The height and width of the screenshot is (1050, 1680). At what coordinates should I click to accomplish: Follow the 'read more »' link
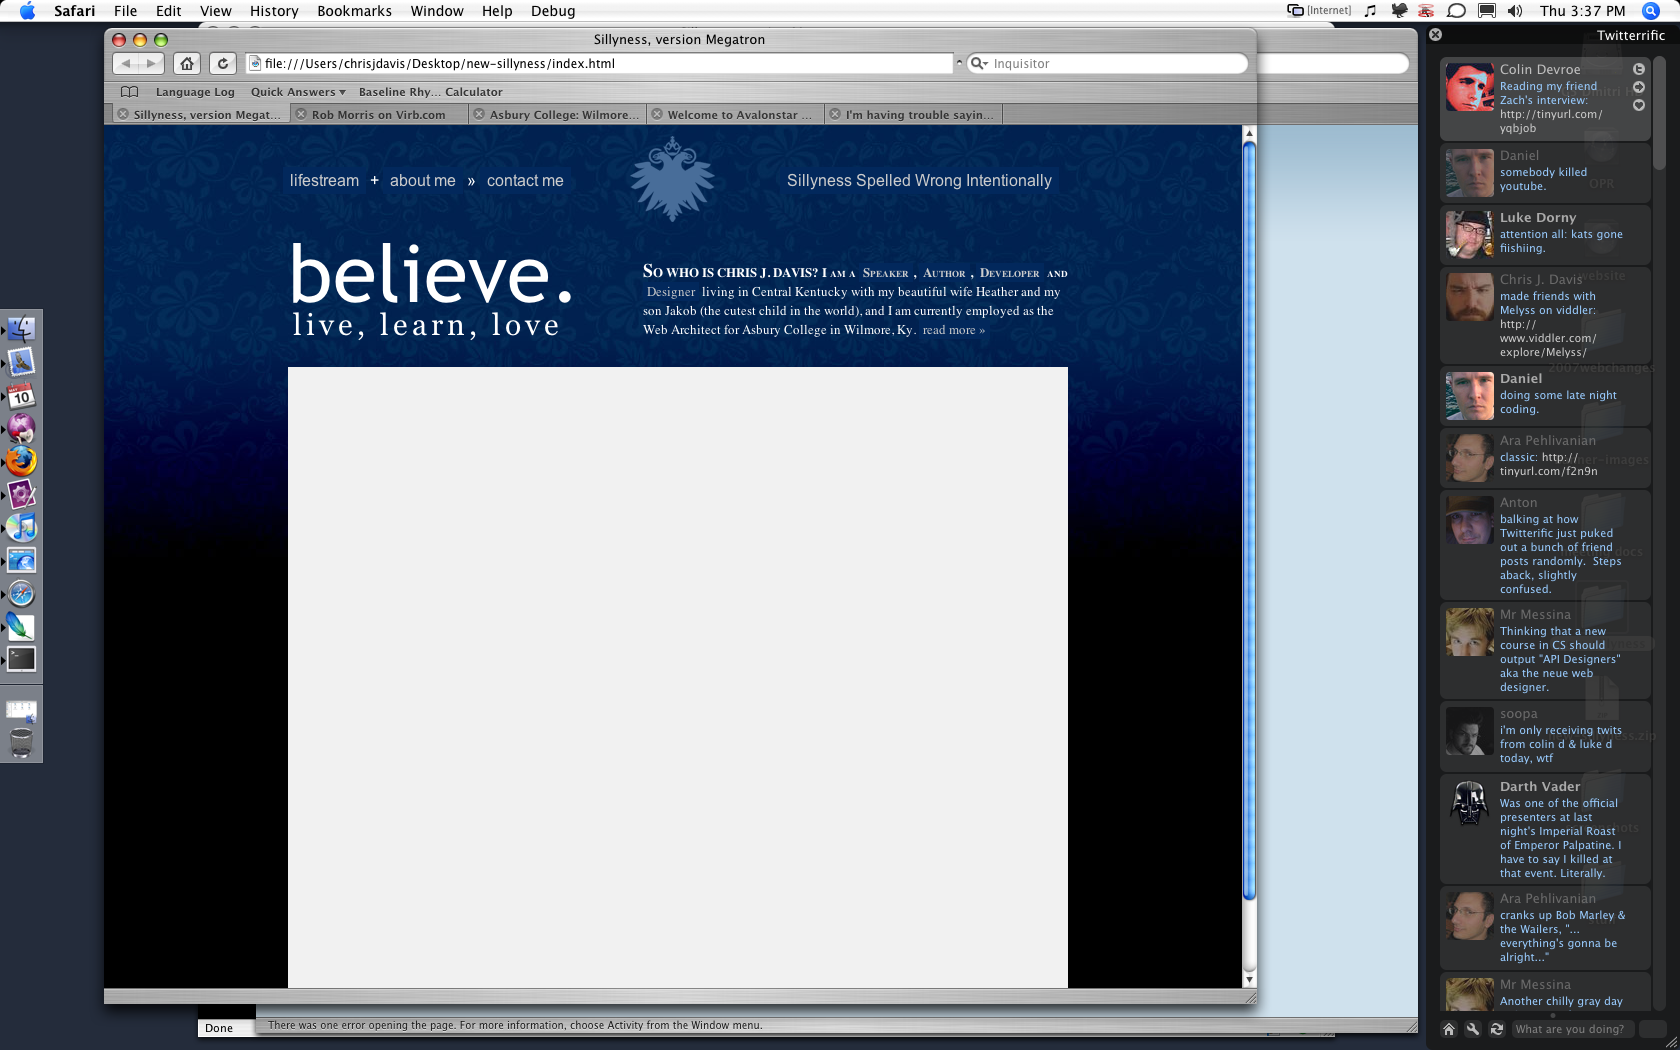953,330
